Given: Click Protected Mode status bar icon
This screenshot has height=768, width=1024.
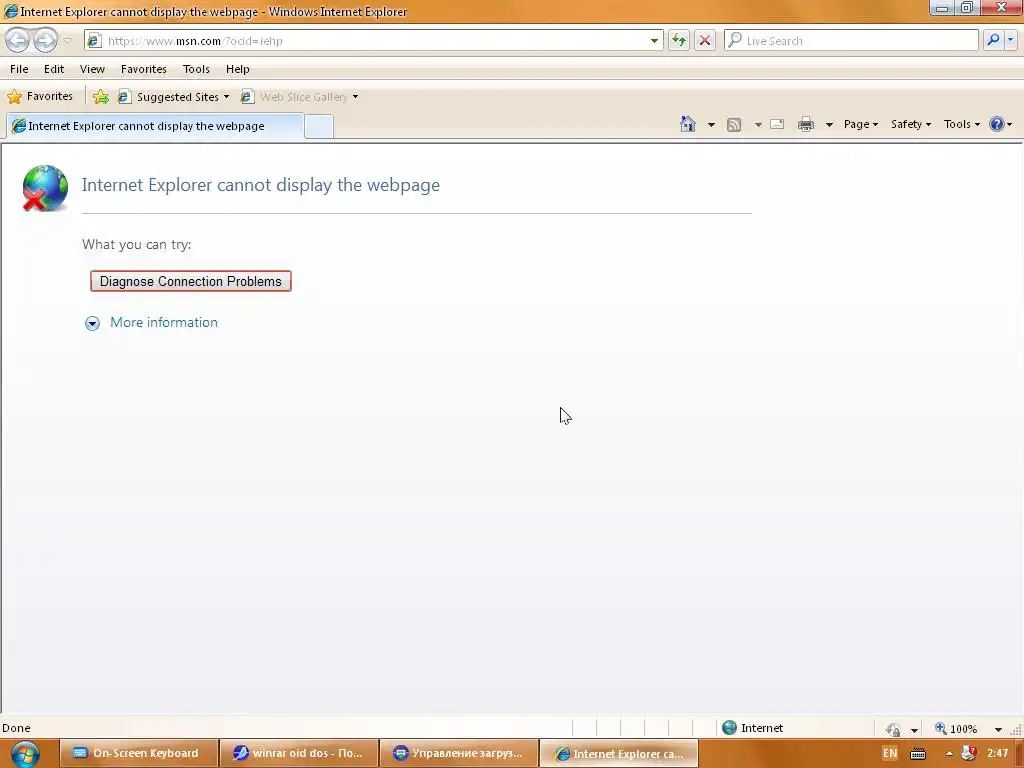Looking at the screenshot, I should click(x=893, y=729).
